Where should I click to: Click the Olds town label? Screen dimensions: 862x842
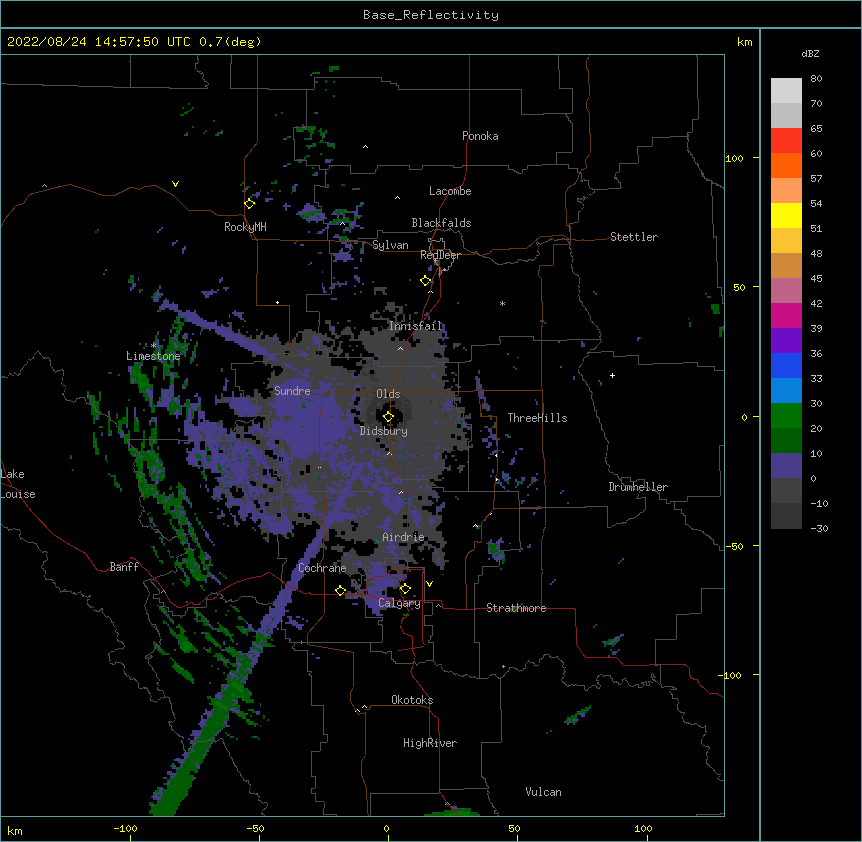tap(388, 394)
